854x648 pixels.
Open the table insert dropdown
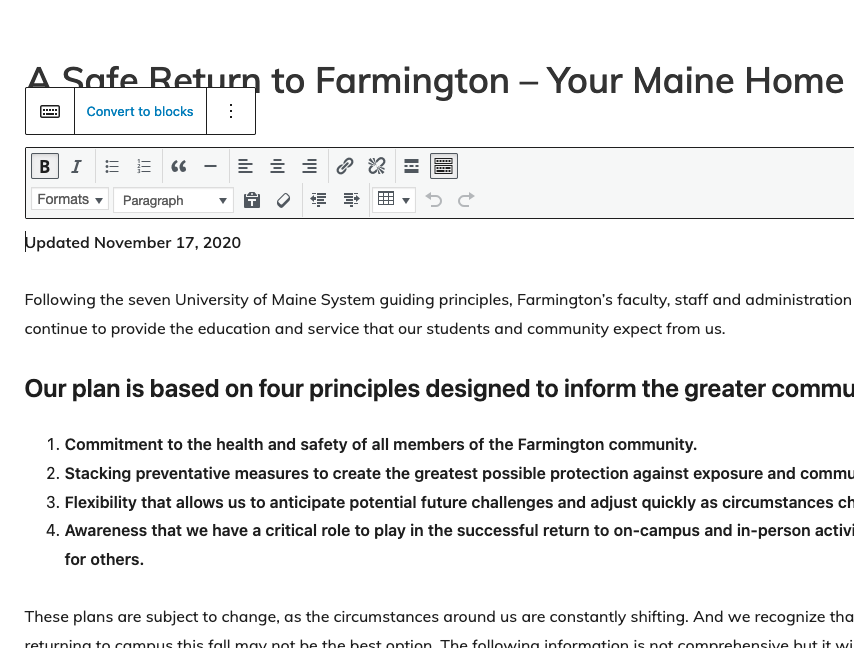pos(394,200)
